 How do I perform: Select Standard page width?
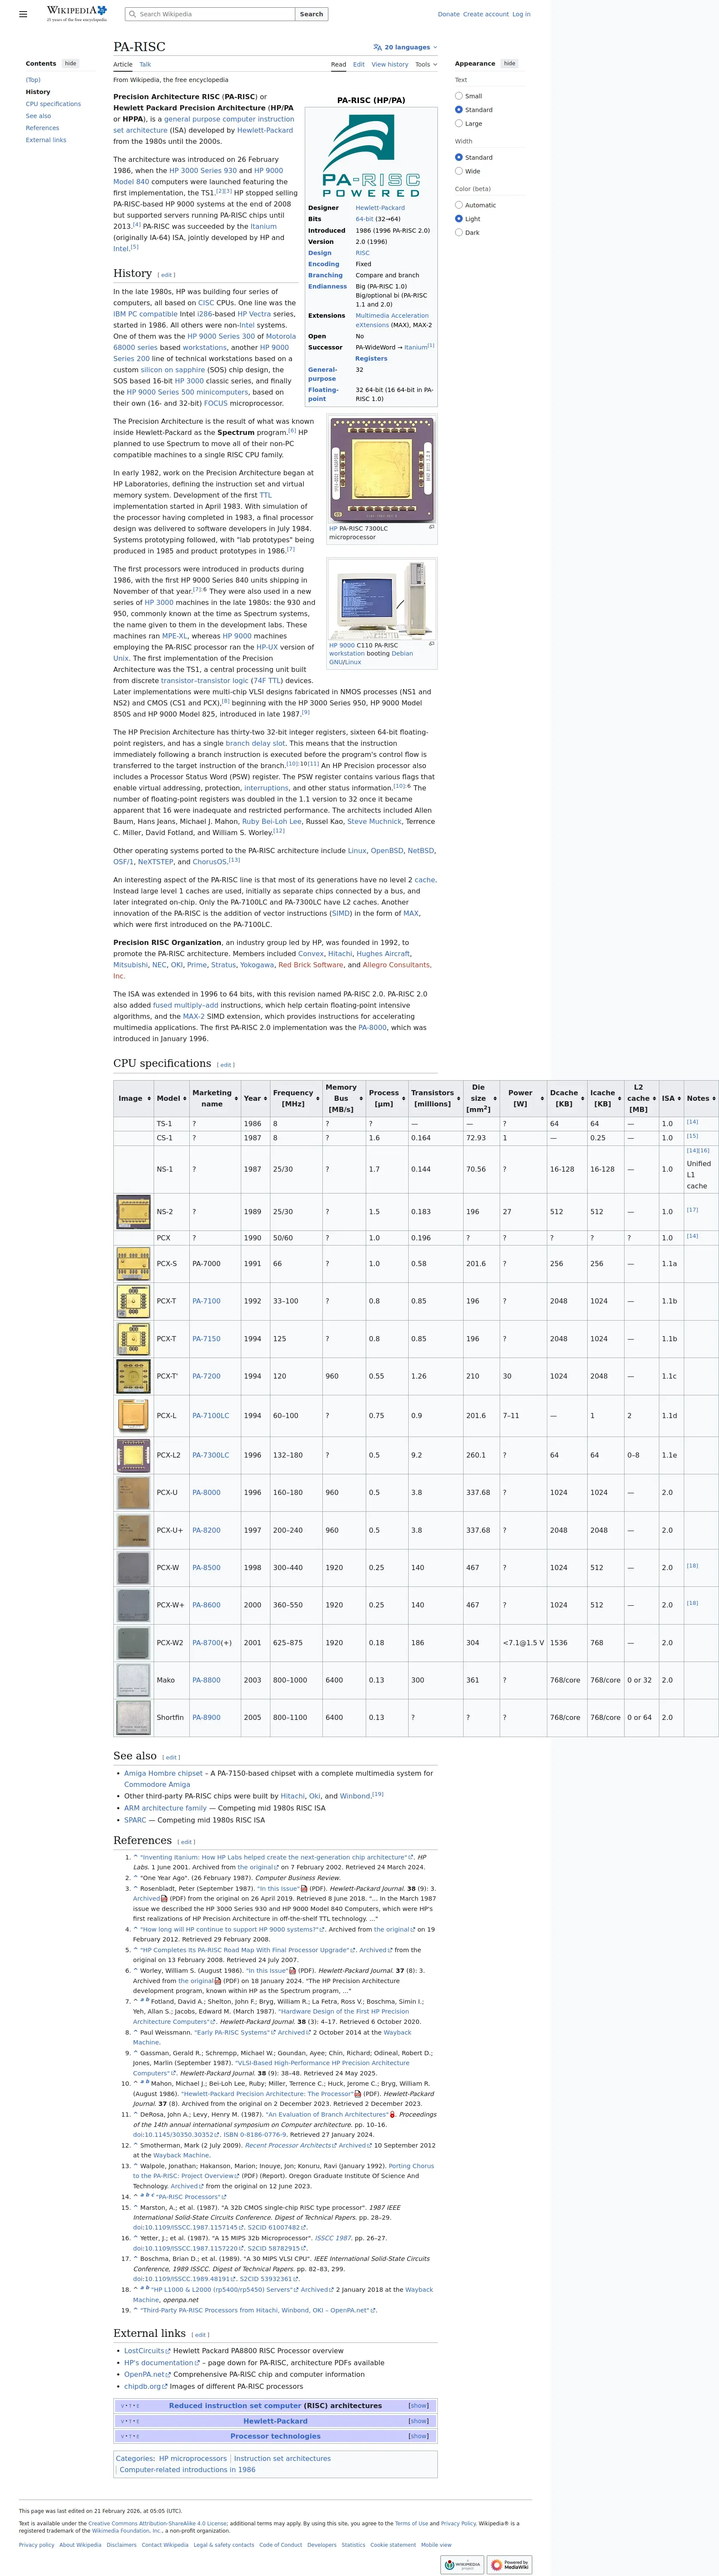[459, 157]
